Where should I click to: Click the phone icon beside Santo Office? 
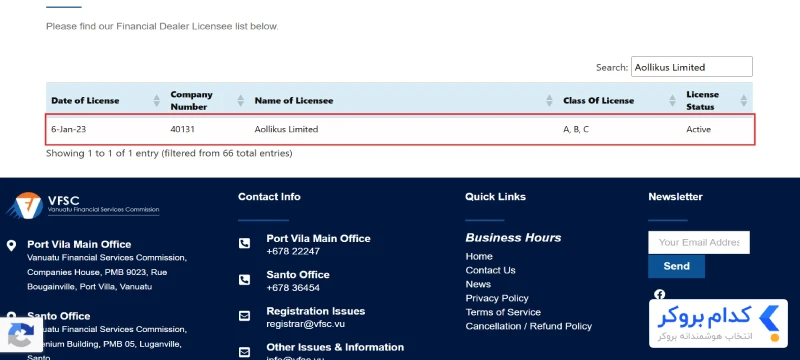click(244, 279)
